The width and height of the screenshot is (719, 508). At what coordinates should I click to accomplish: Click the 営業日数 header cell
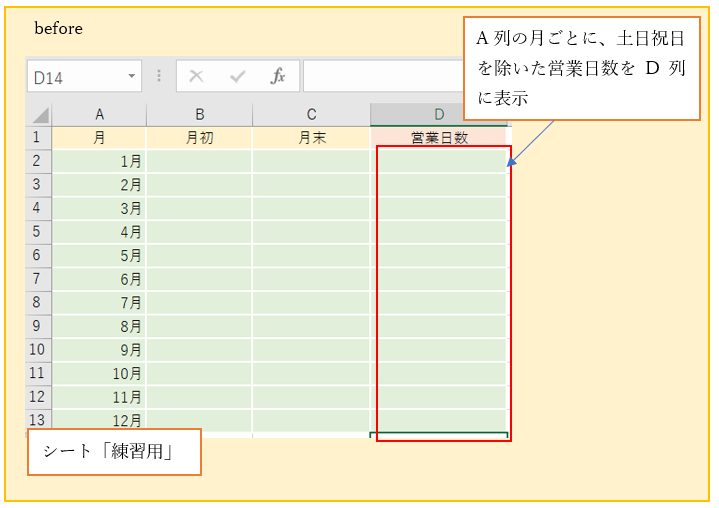[440, 138]
